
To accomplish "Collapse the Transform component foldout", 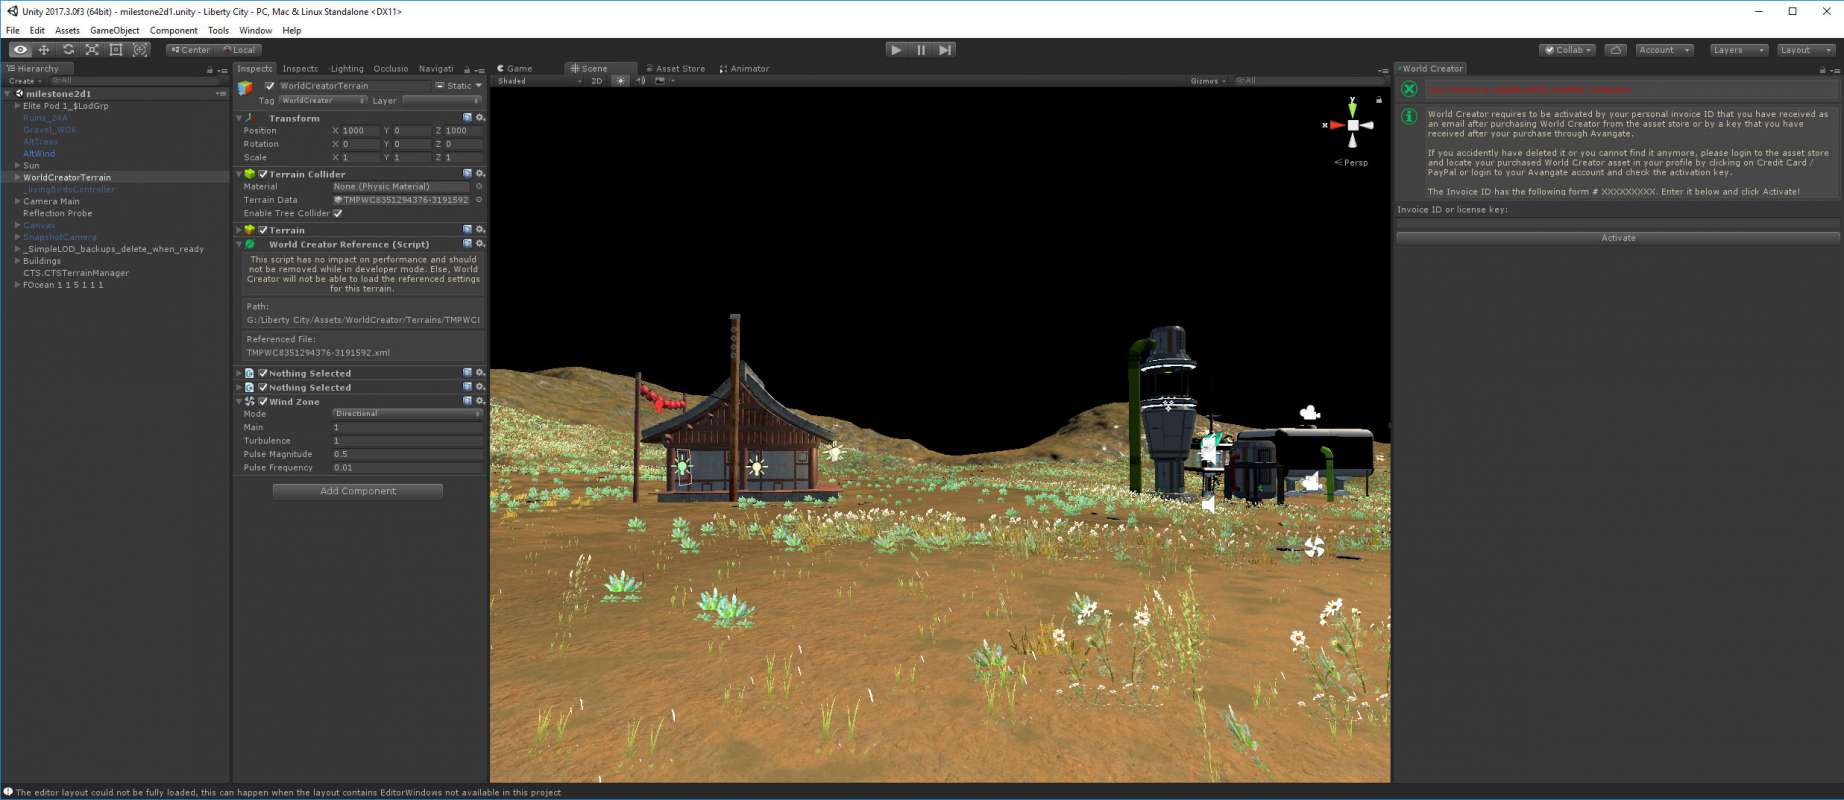I will click(239, 118).
